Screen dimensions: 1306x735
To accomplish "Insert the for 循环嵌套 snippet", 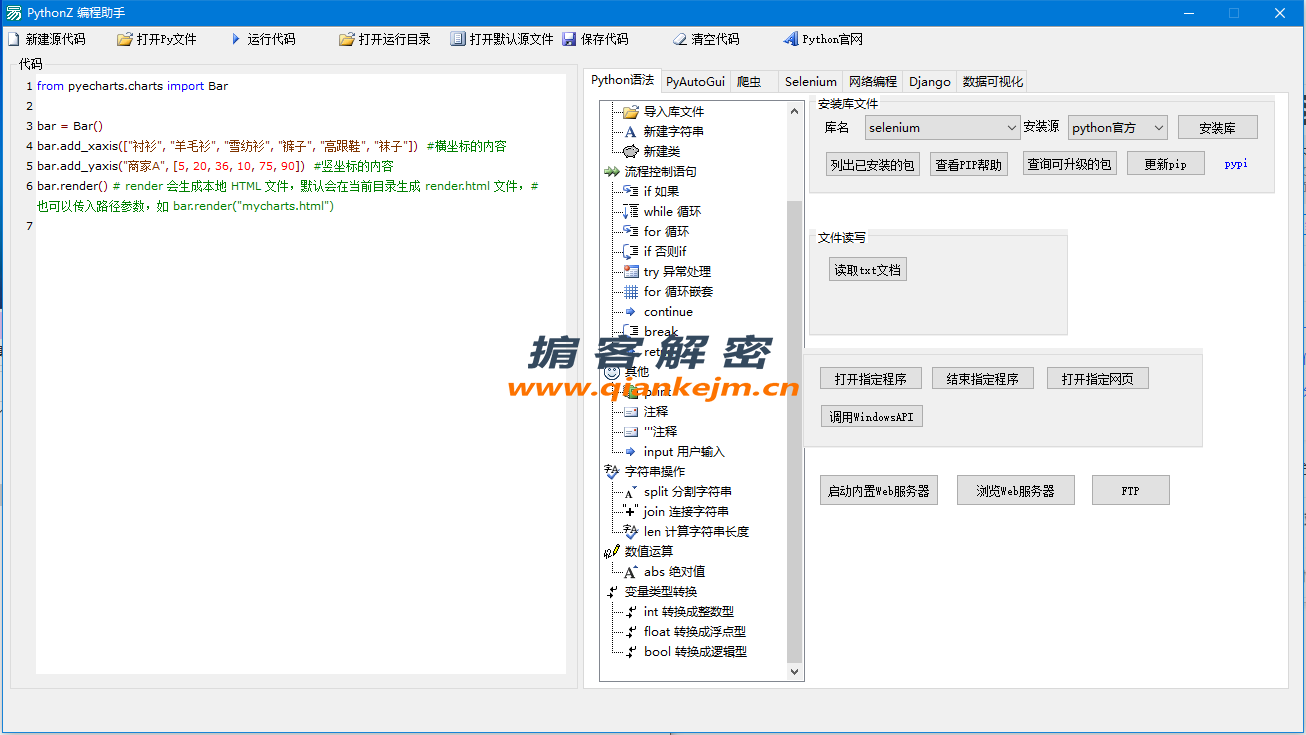I will click(678, 291).
